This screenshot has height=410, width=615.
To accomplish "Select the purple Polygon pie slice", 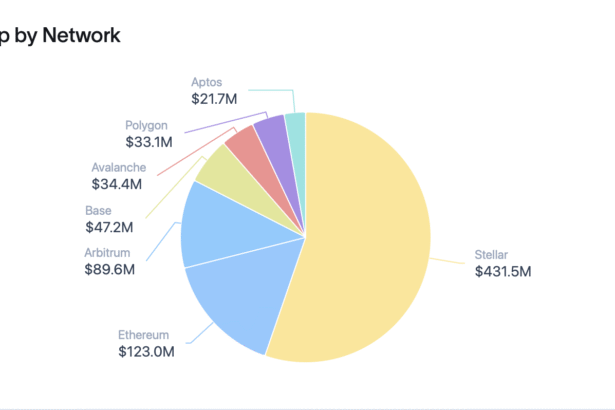I will (272, 137).
